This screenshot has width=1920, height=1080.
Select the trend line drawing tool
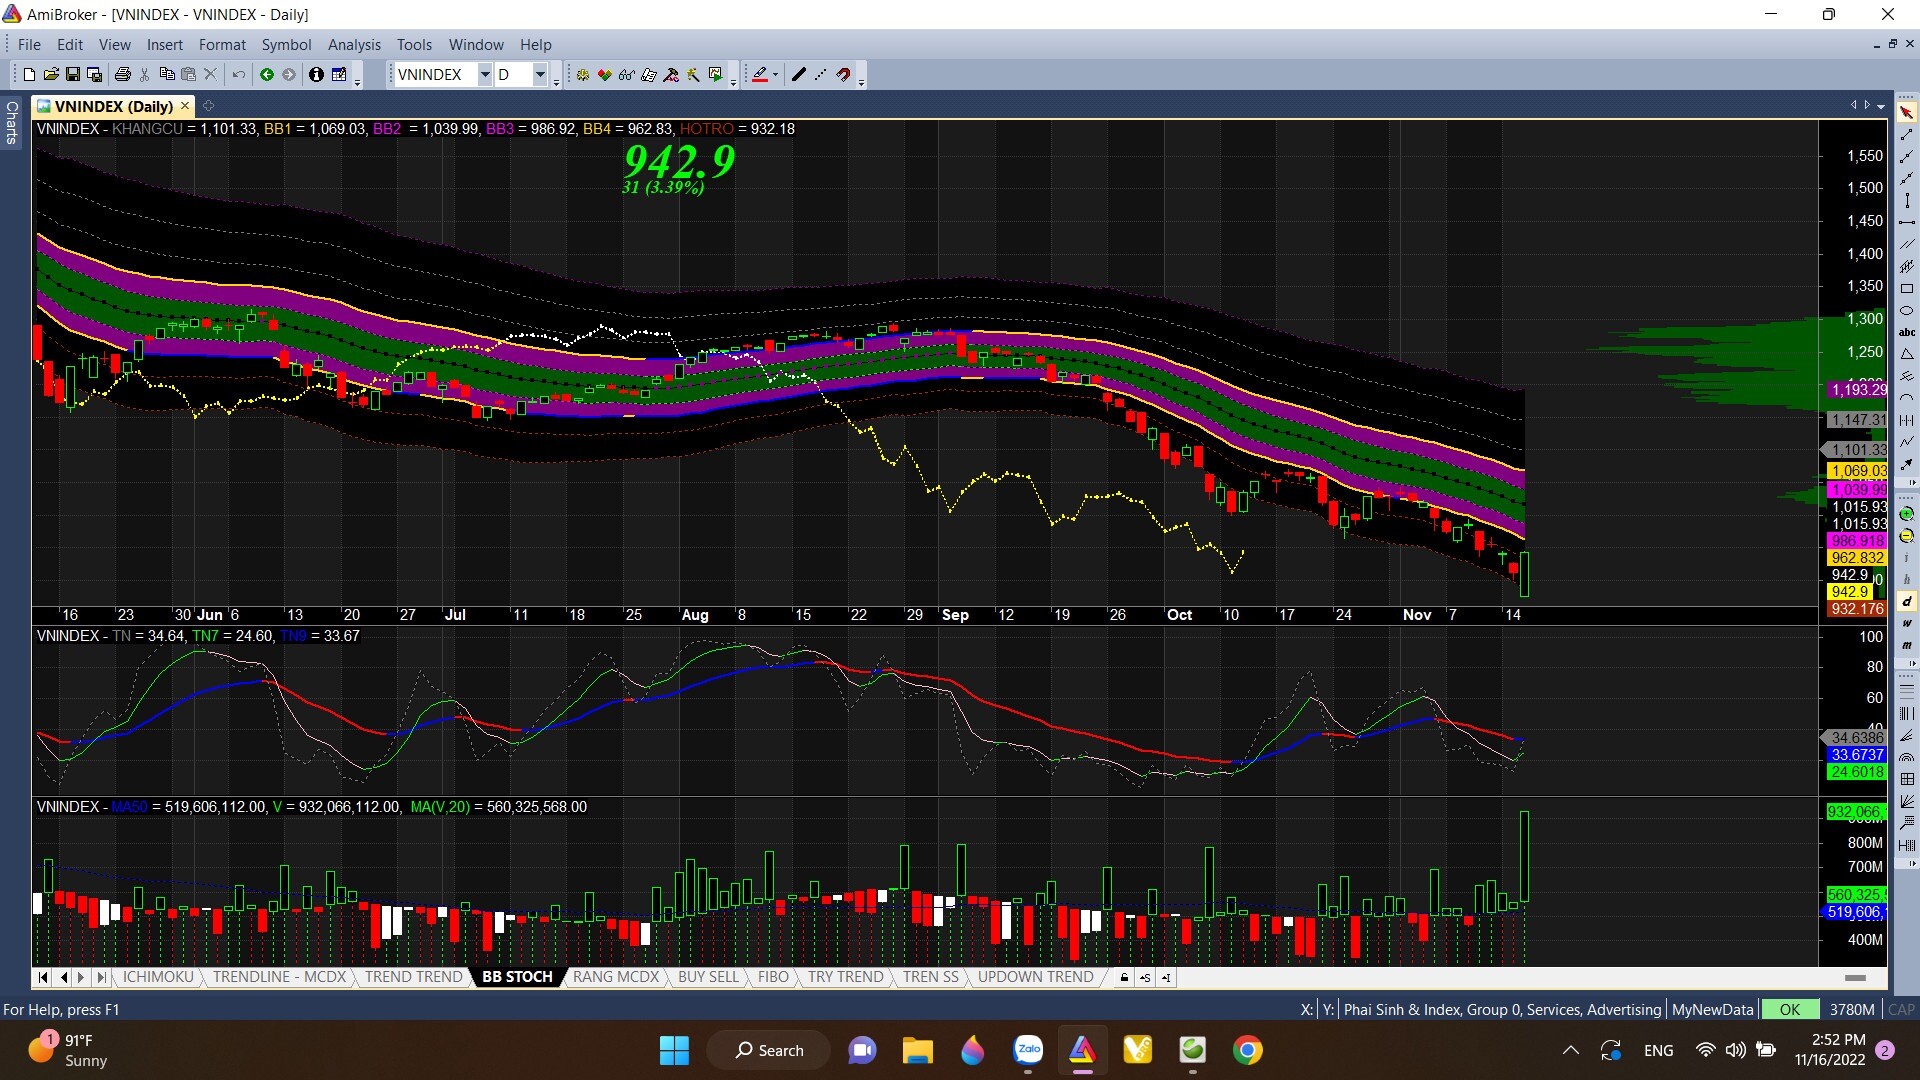[1906, 134]
